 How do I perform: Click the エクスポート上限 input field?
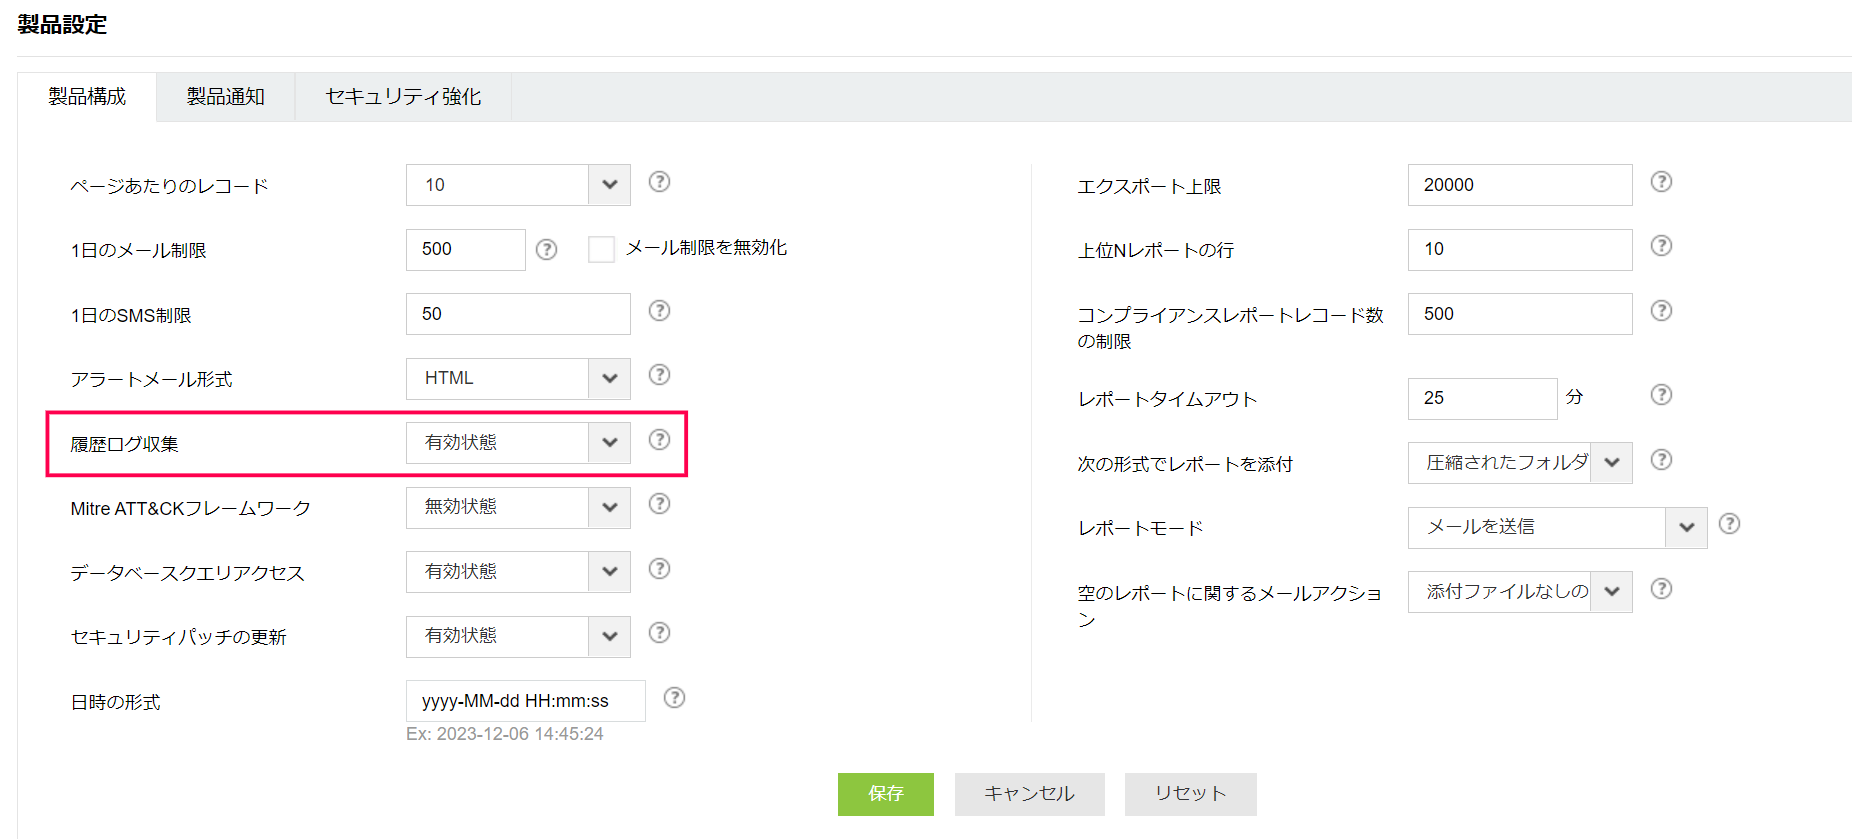pyautogui.click(x=1519, y=185)
